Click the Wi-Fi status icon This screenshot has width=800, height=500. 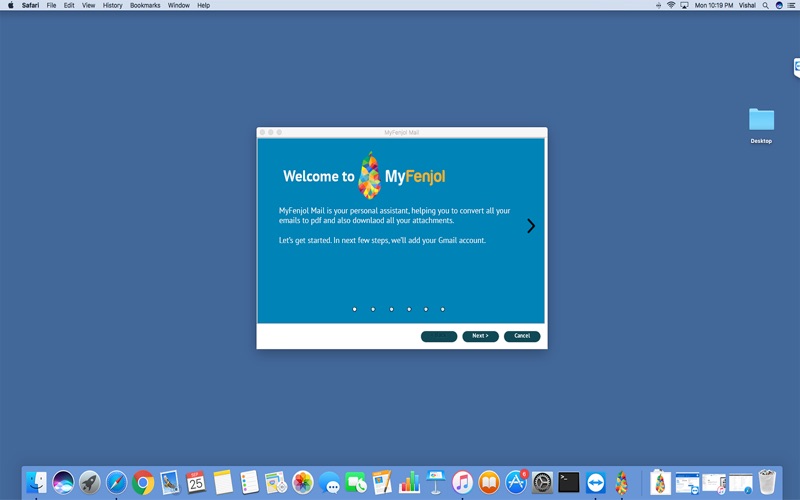671,5
